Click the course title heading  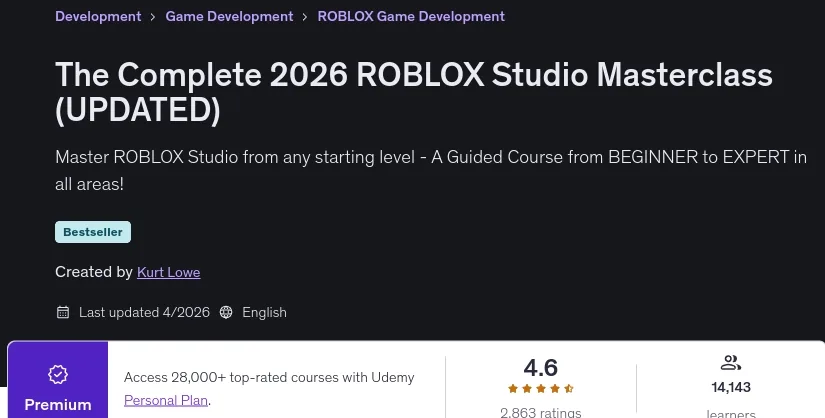(414, 92)
